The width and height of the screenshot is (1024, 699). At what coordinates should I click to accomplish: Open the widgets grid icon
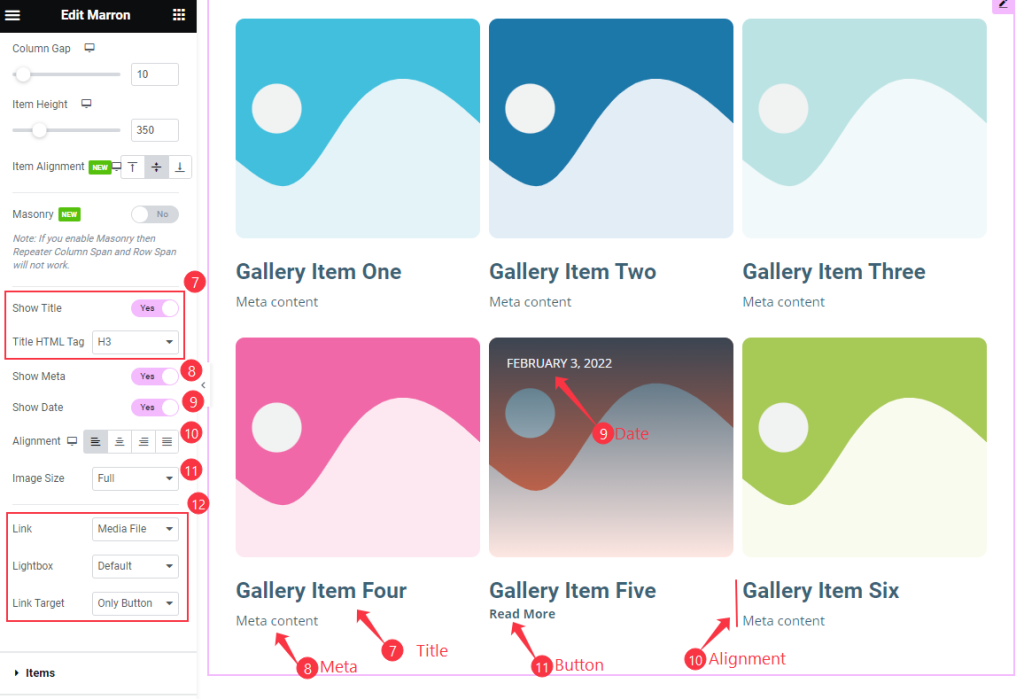[179, 15]
